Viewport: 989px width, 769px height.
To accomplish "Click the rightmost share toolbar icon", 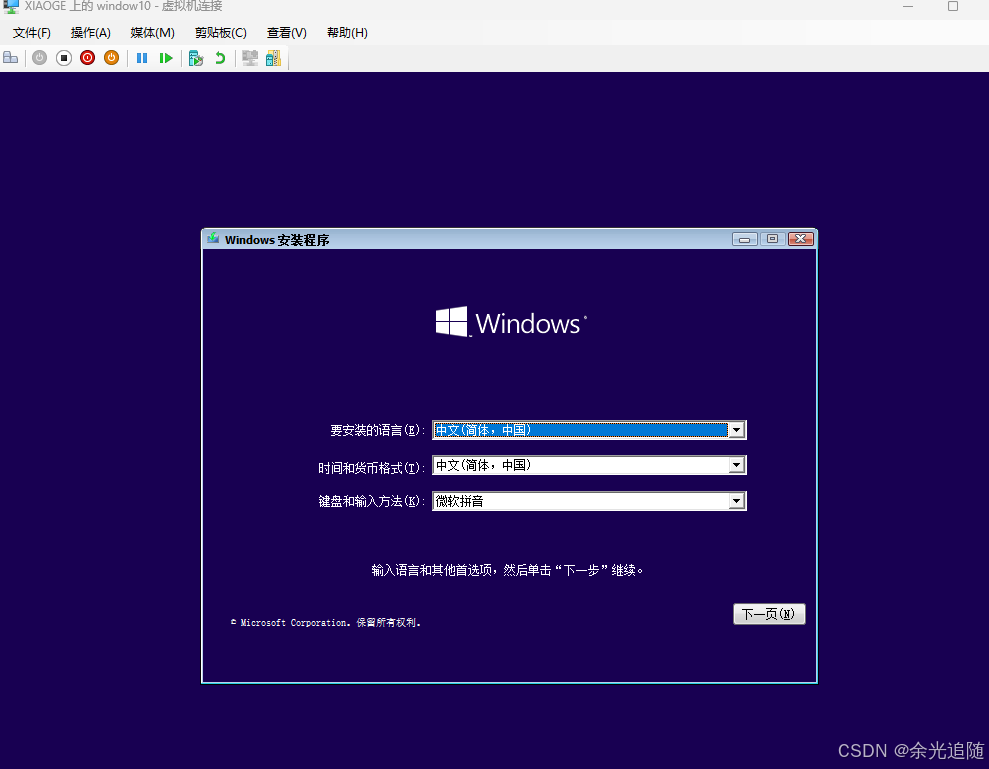I will click(273, 57).
